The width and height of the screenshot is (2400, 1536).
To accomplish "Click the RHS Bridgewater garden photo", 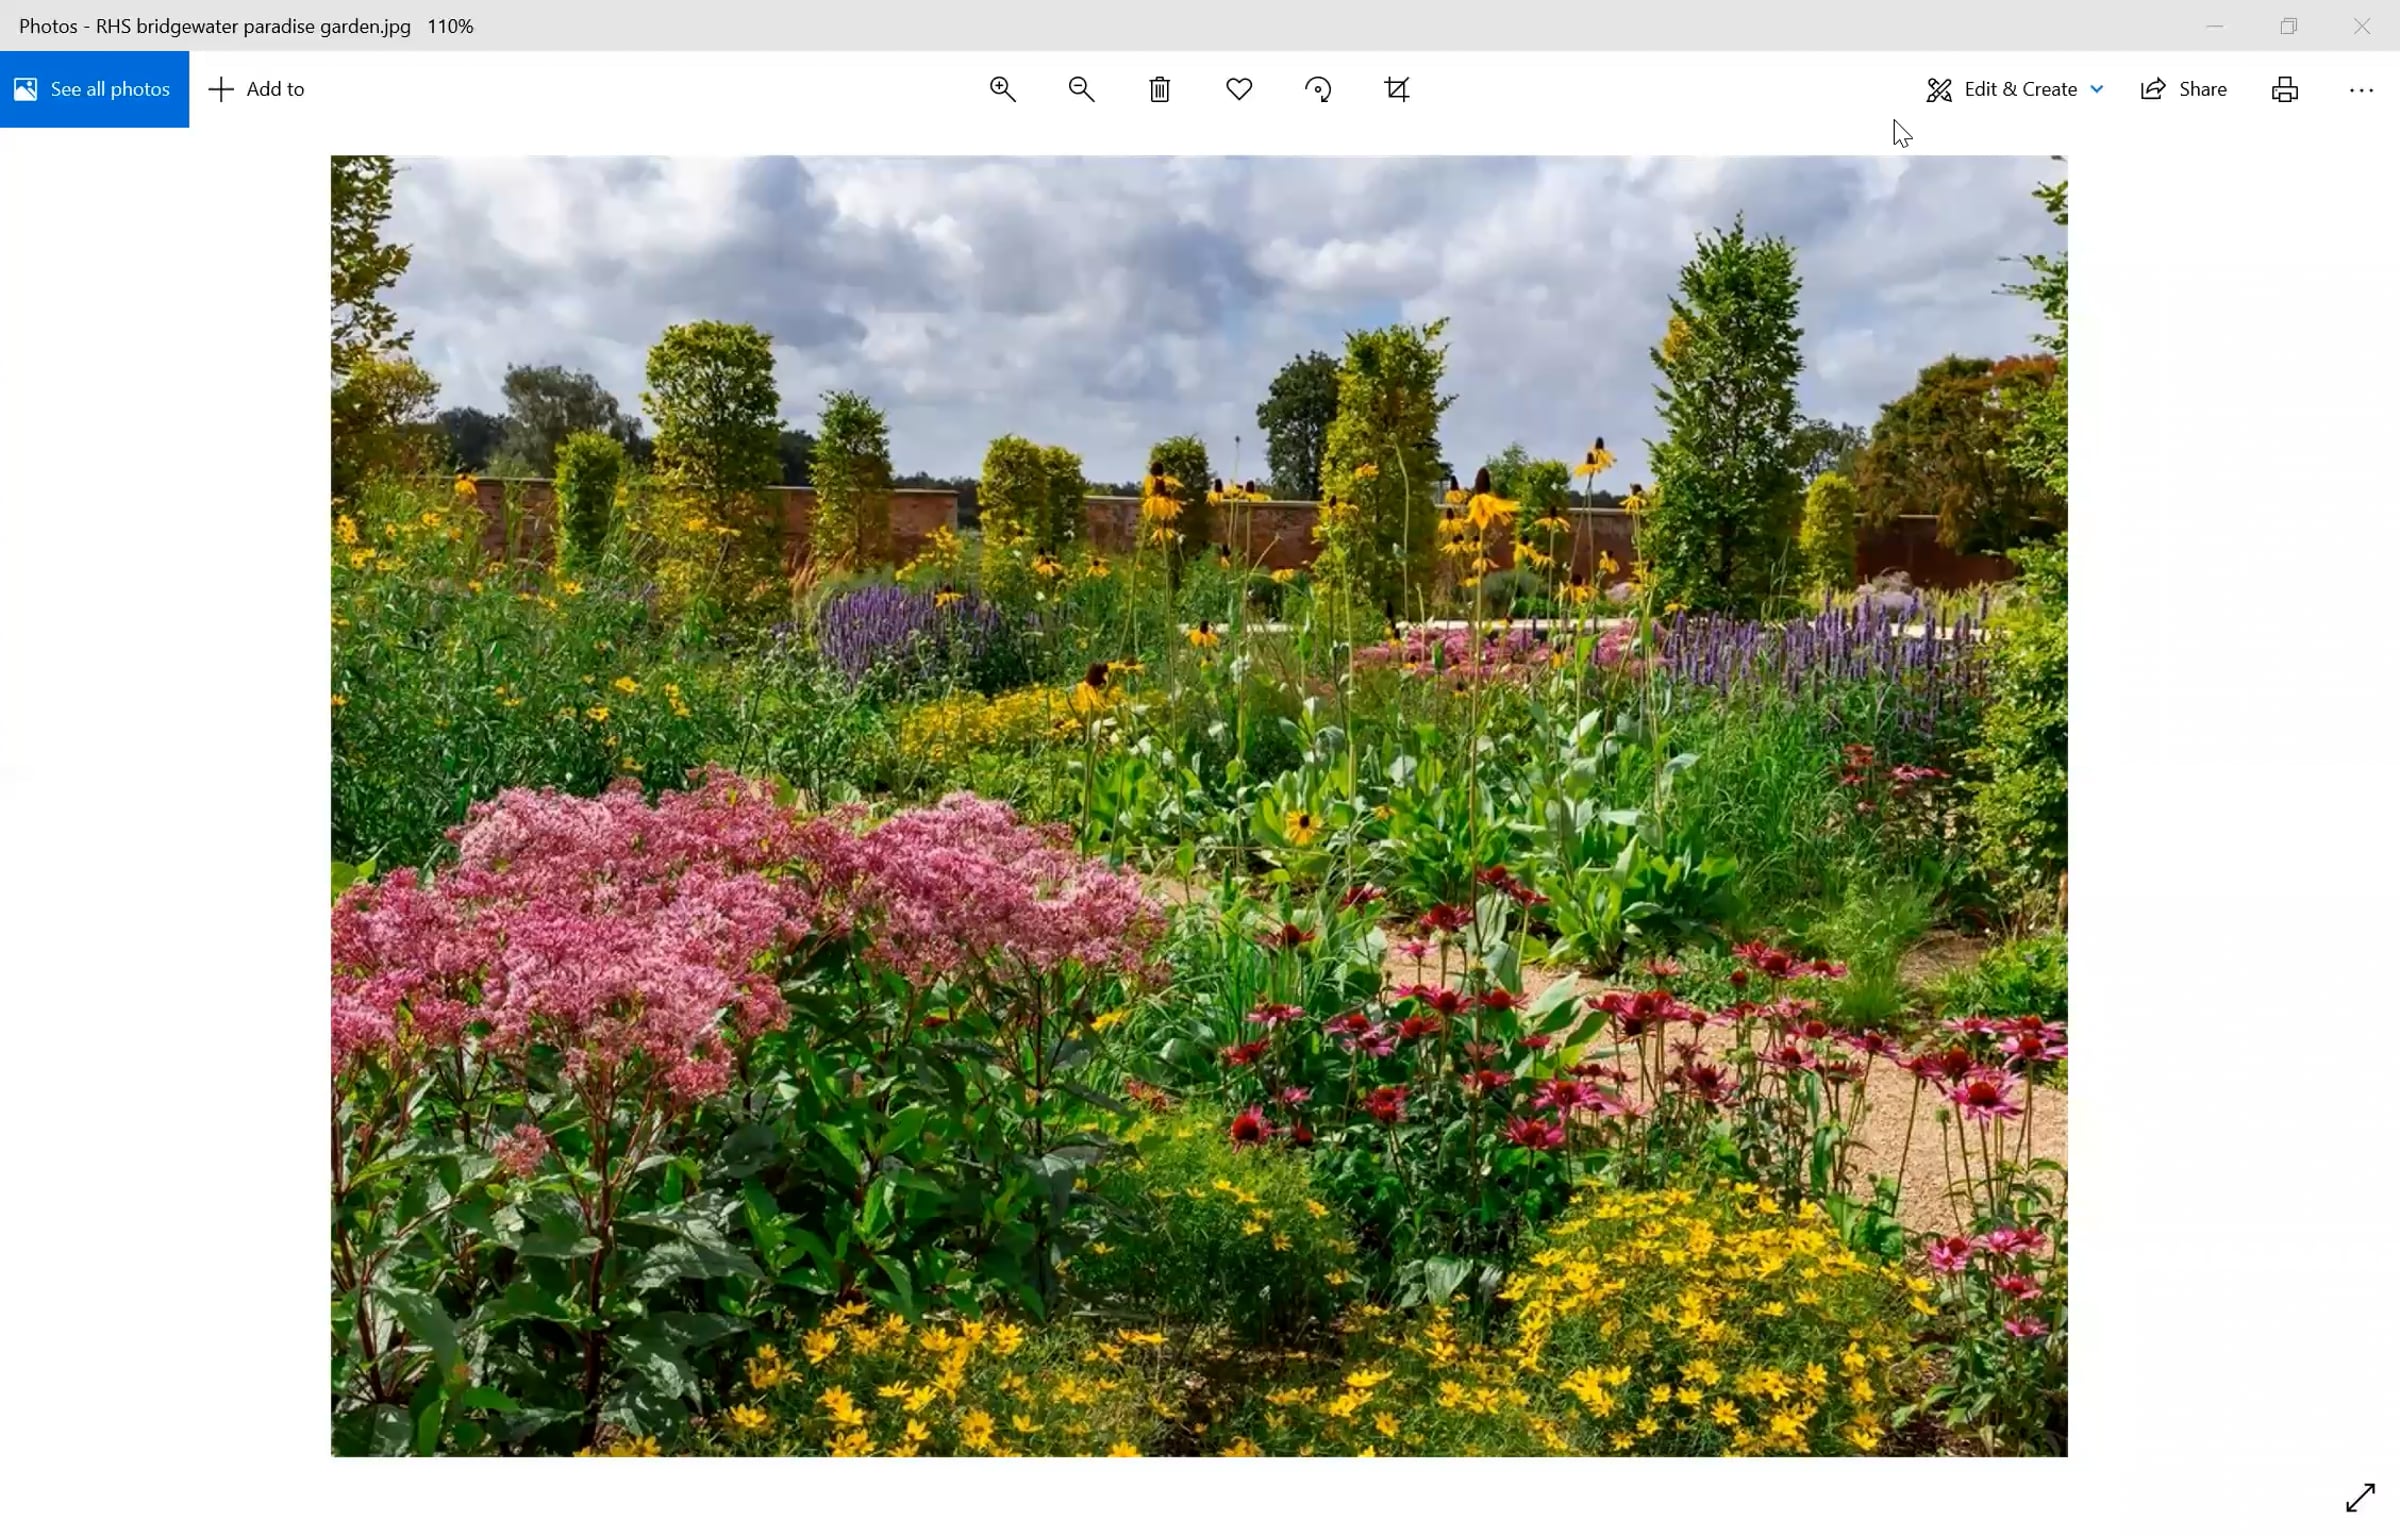I will point(1198,805).
